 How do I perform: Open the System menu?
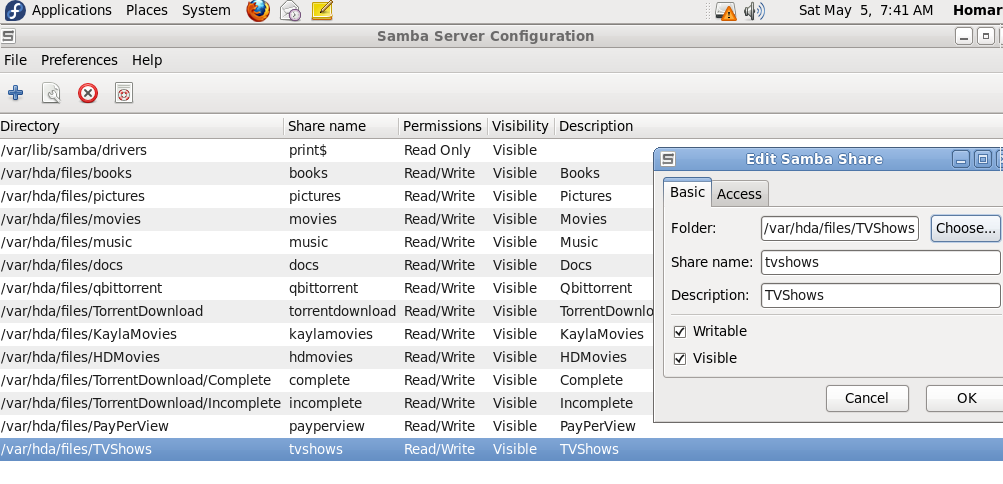coord(206,10)
